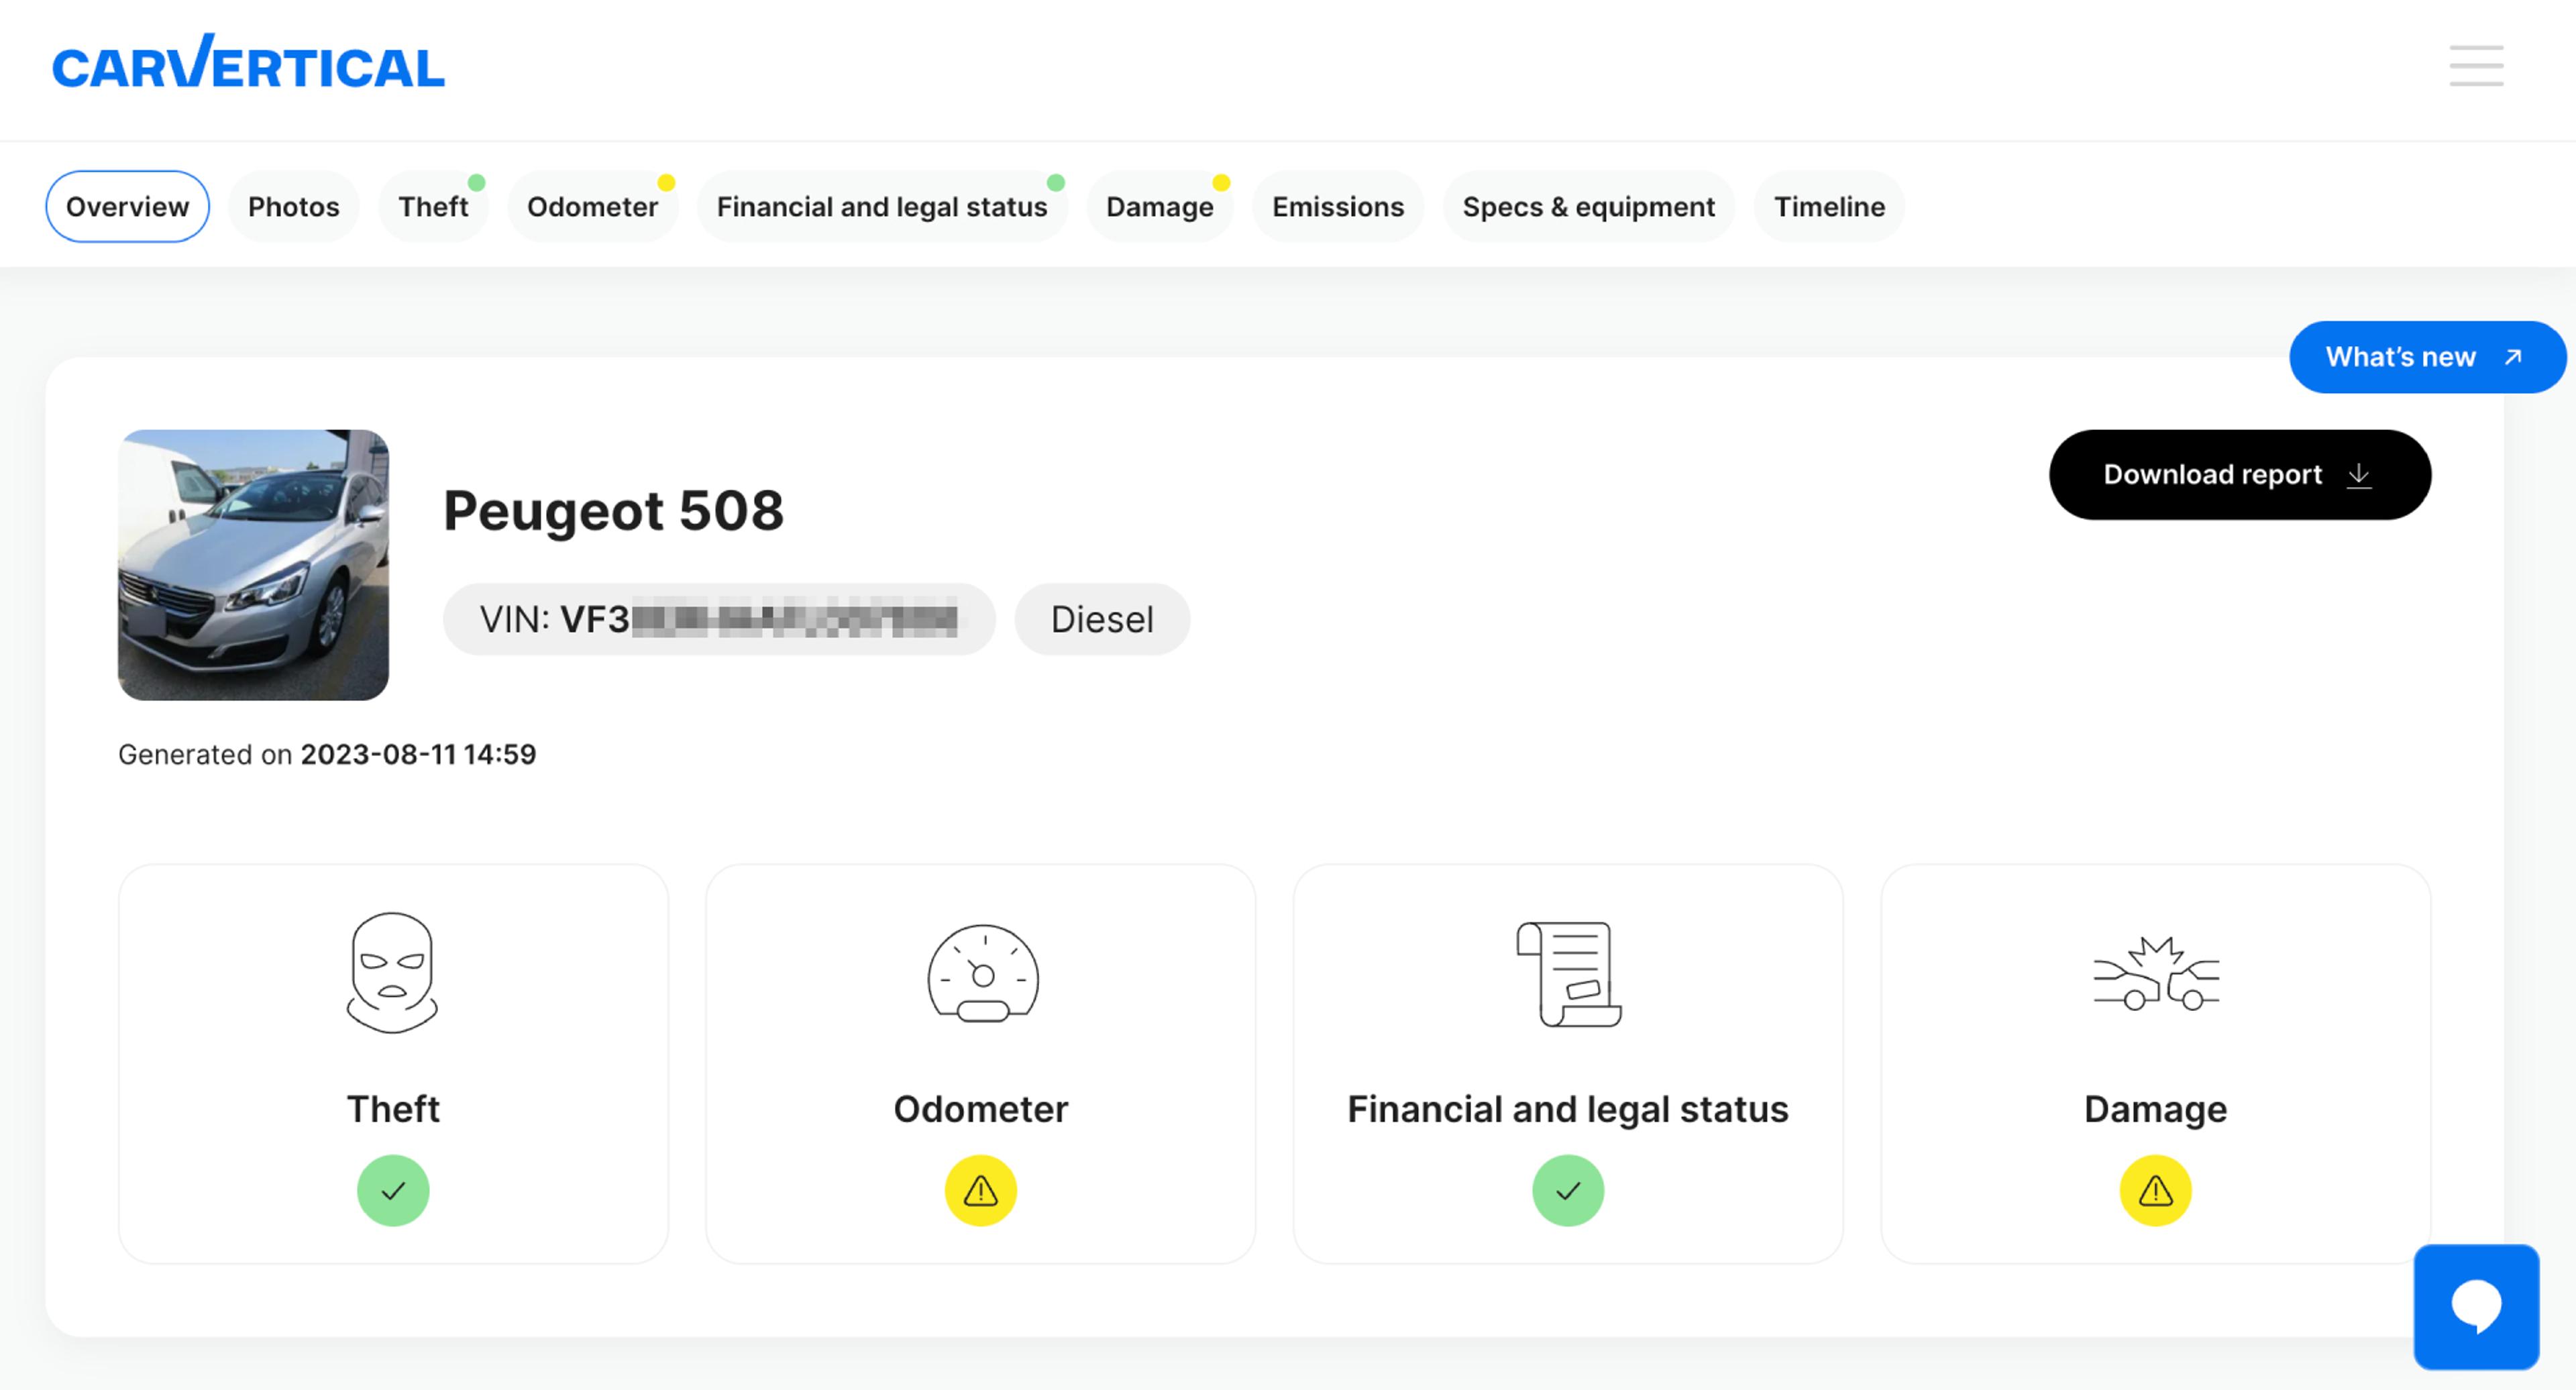The width and height of the screenshot is (2576, 1390).
Task: Open the Specs & equipment tab
Action: coord(1588,207)
